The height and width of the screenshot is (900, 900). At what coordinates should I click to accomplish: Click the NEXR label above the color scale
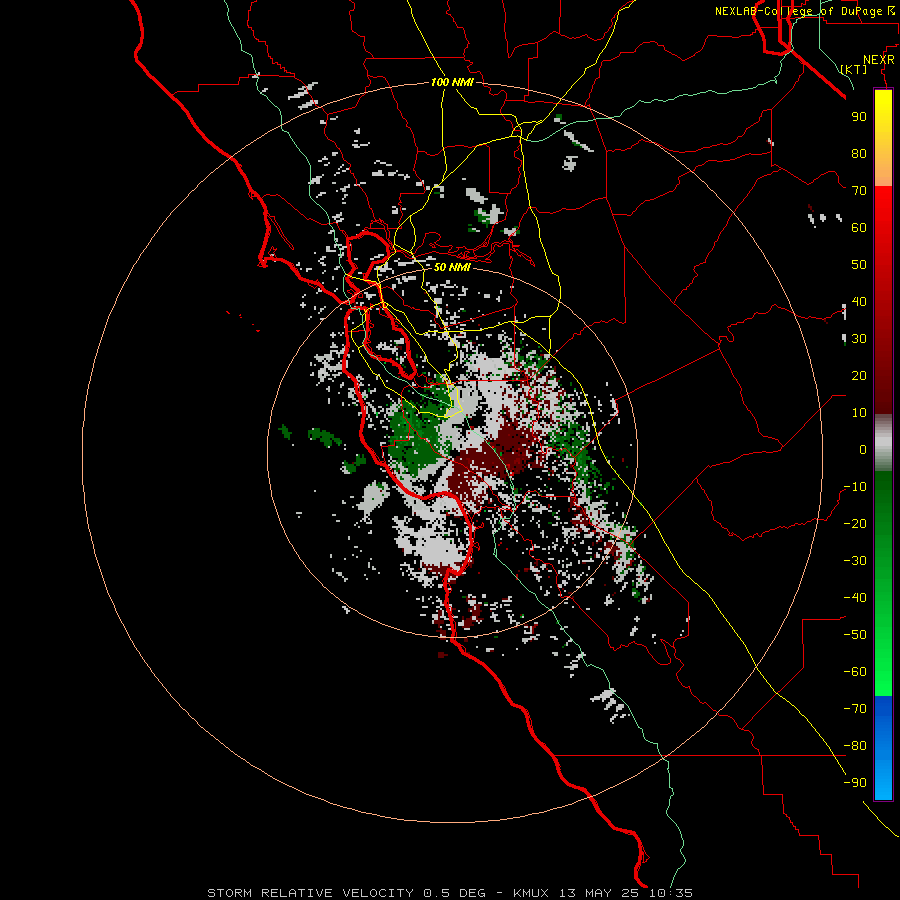879,60
